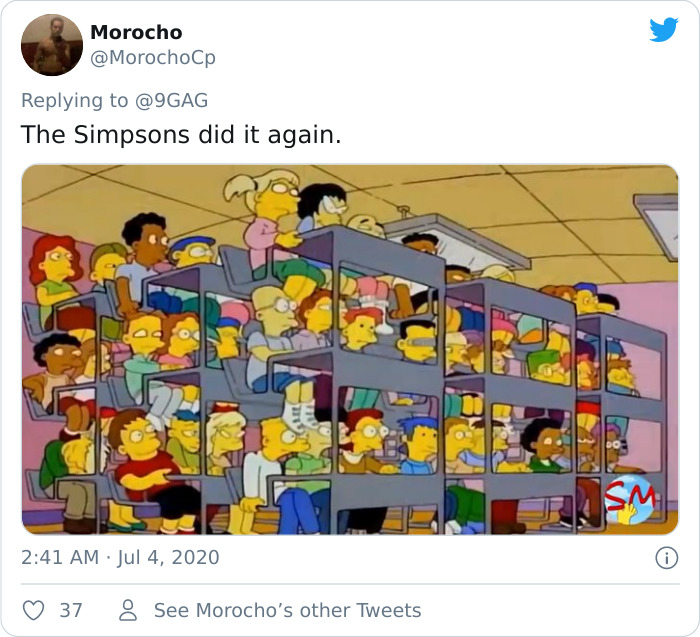Click the Replying to label
700x637 pixels.
pos(75,100)
